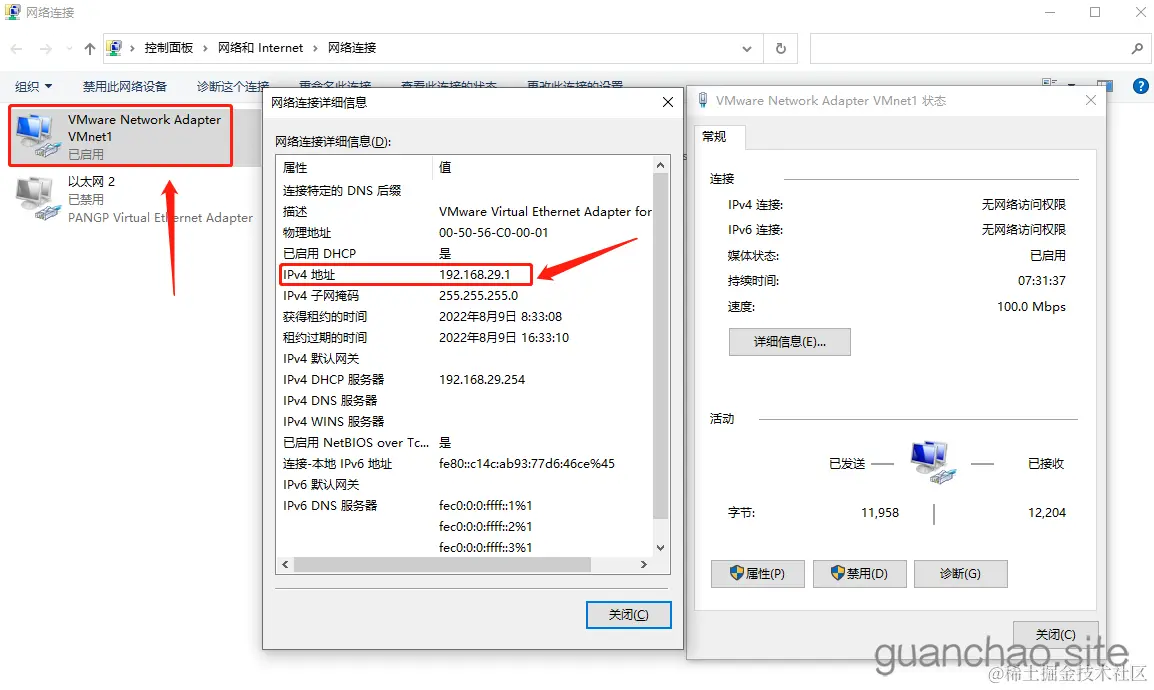
Task: Choose 禁用此网络设备 in command bar
Action: pos(124,86)
